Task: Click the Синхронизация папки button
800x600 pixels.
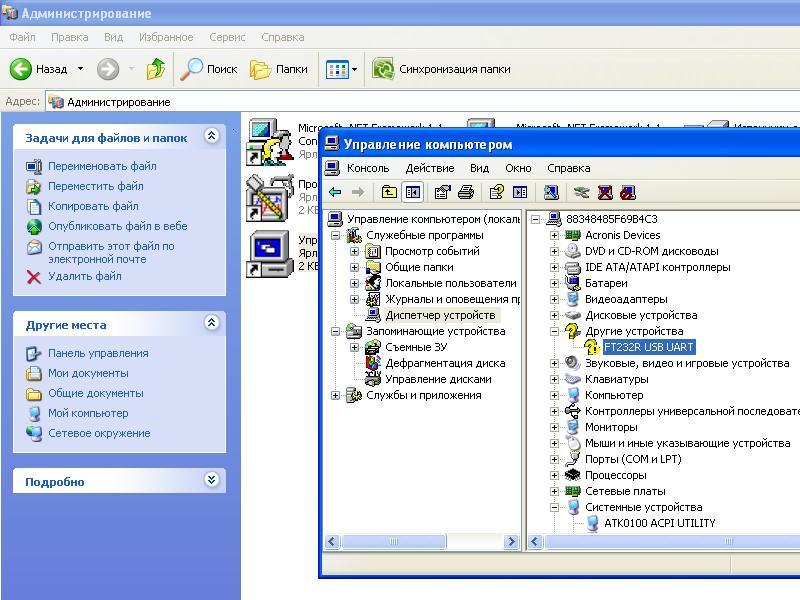Action: pyautogui.click(x=441, y=69)
